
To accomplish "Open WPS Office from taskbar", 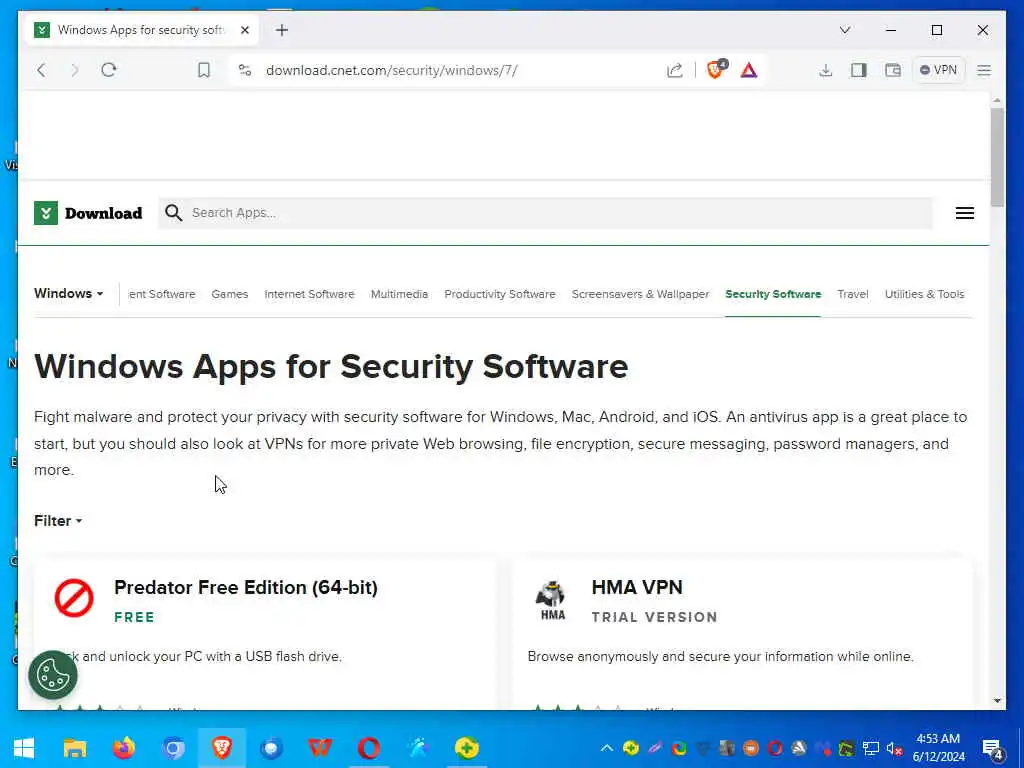I will point(320,748).
